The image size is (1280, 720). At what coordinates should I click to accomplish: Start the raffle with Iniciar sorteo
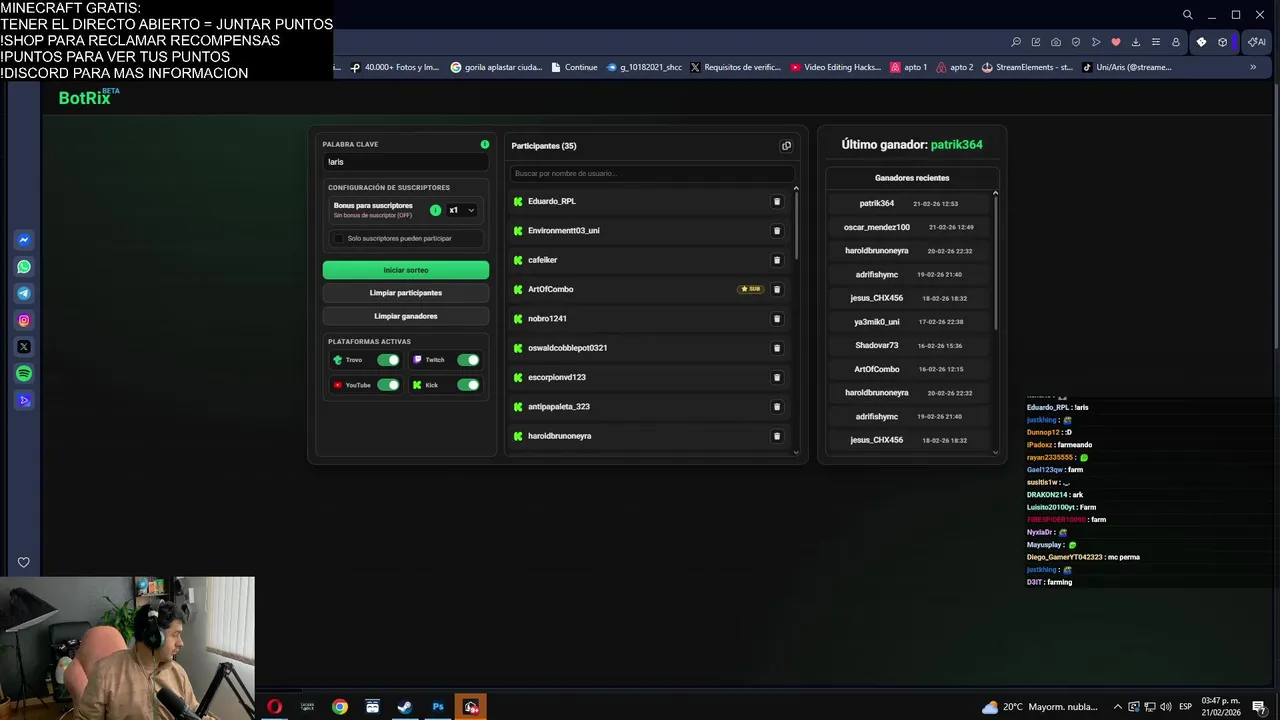pos(406,270)
